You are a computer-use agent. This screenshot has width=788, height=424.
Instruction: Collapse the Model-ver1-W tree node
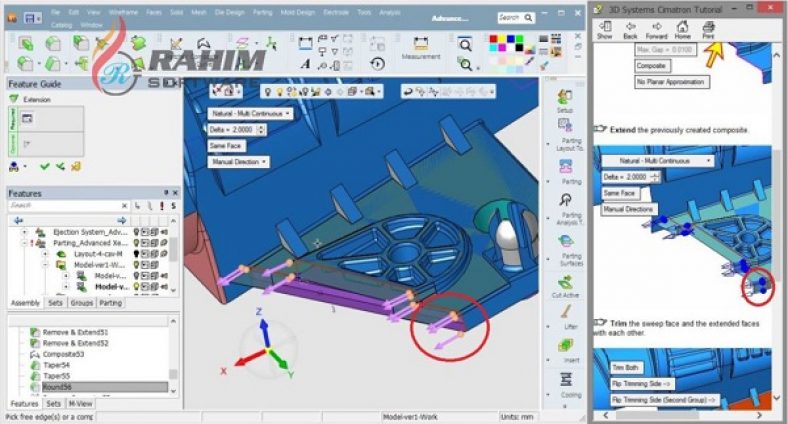tap(45, 265)
